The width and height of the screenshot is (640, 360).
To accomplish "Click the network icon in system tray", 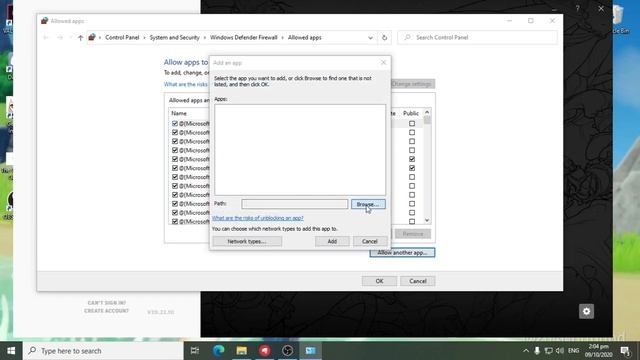I will point(549,351).
